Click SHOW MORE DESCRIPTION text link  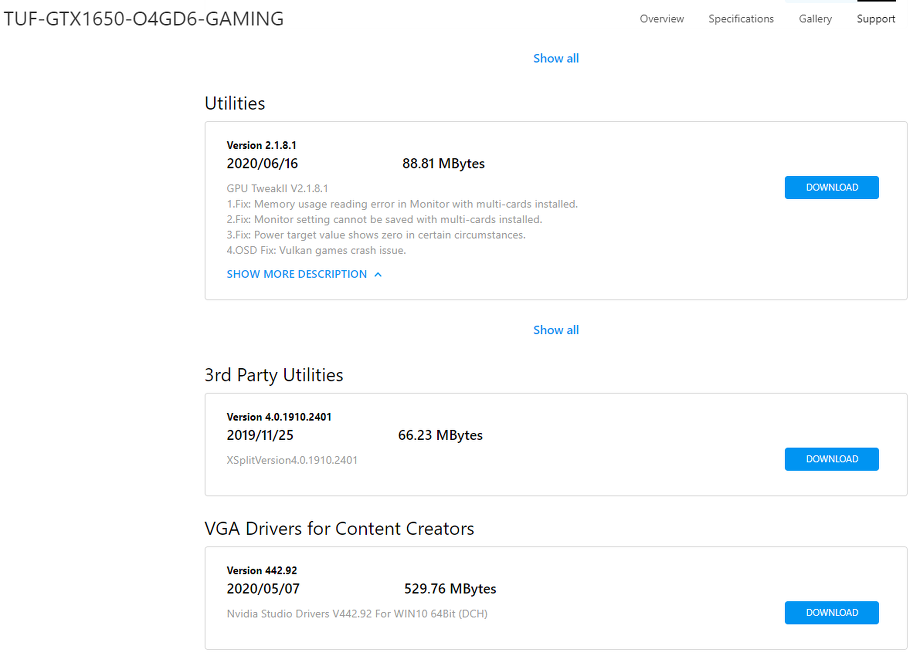[297, 274]
